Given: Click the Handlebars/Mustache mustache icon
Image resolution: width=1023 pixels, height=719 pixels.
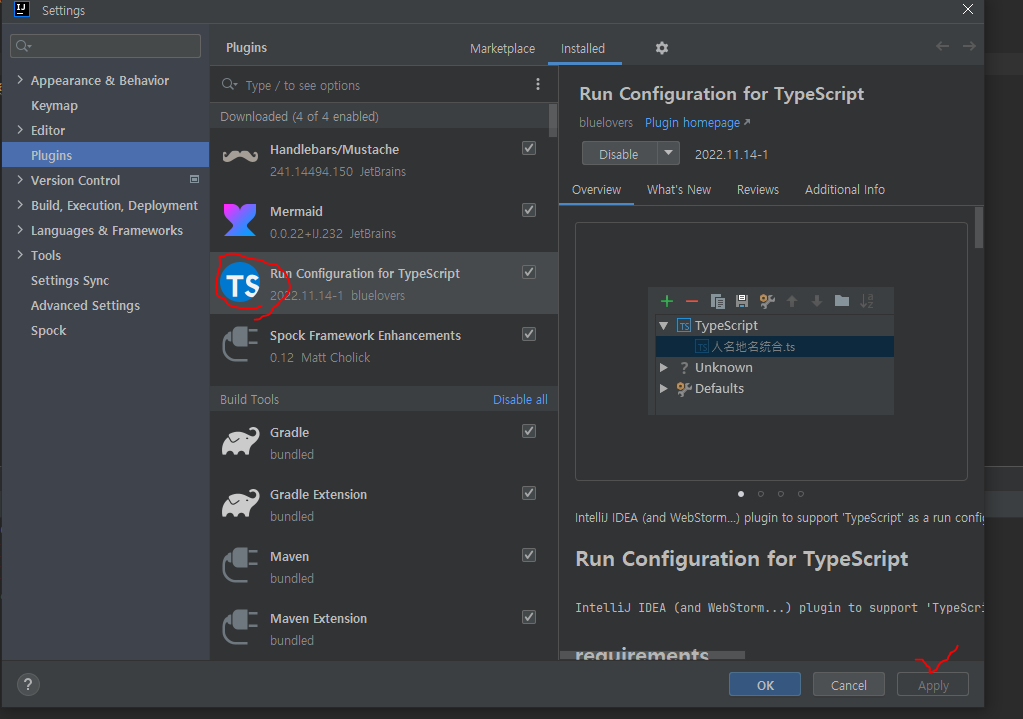Looking at the screenshot, I should point(240,157).
